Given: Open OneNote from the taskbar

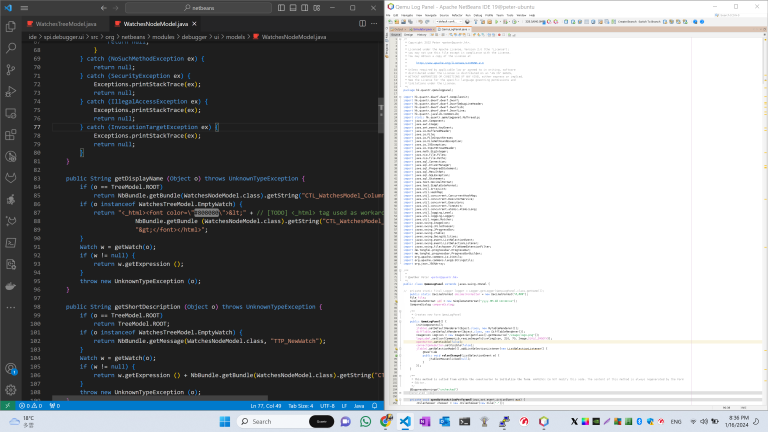Looking at the screenshot, I should click(425, 421).
